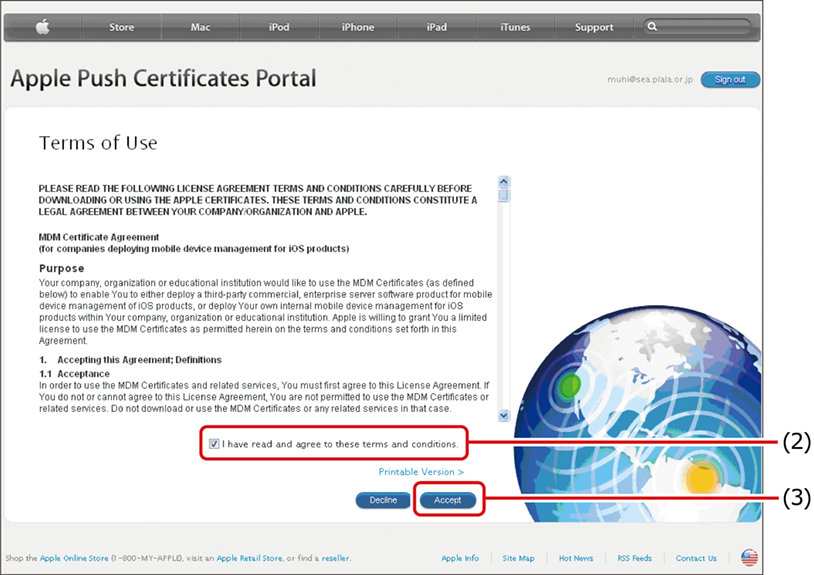The width and height of the screenshot is (814, 575).
Task: Open the iTunes navigation item
Action: (x=515, y=27)
